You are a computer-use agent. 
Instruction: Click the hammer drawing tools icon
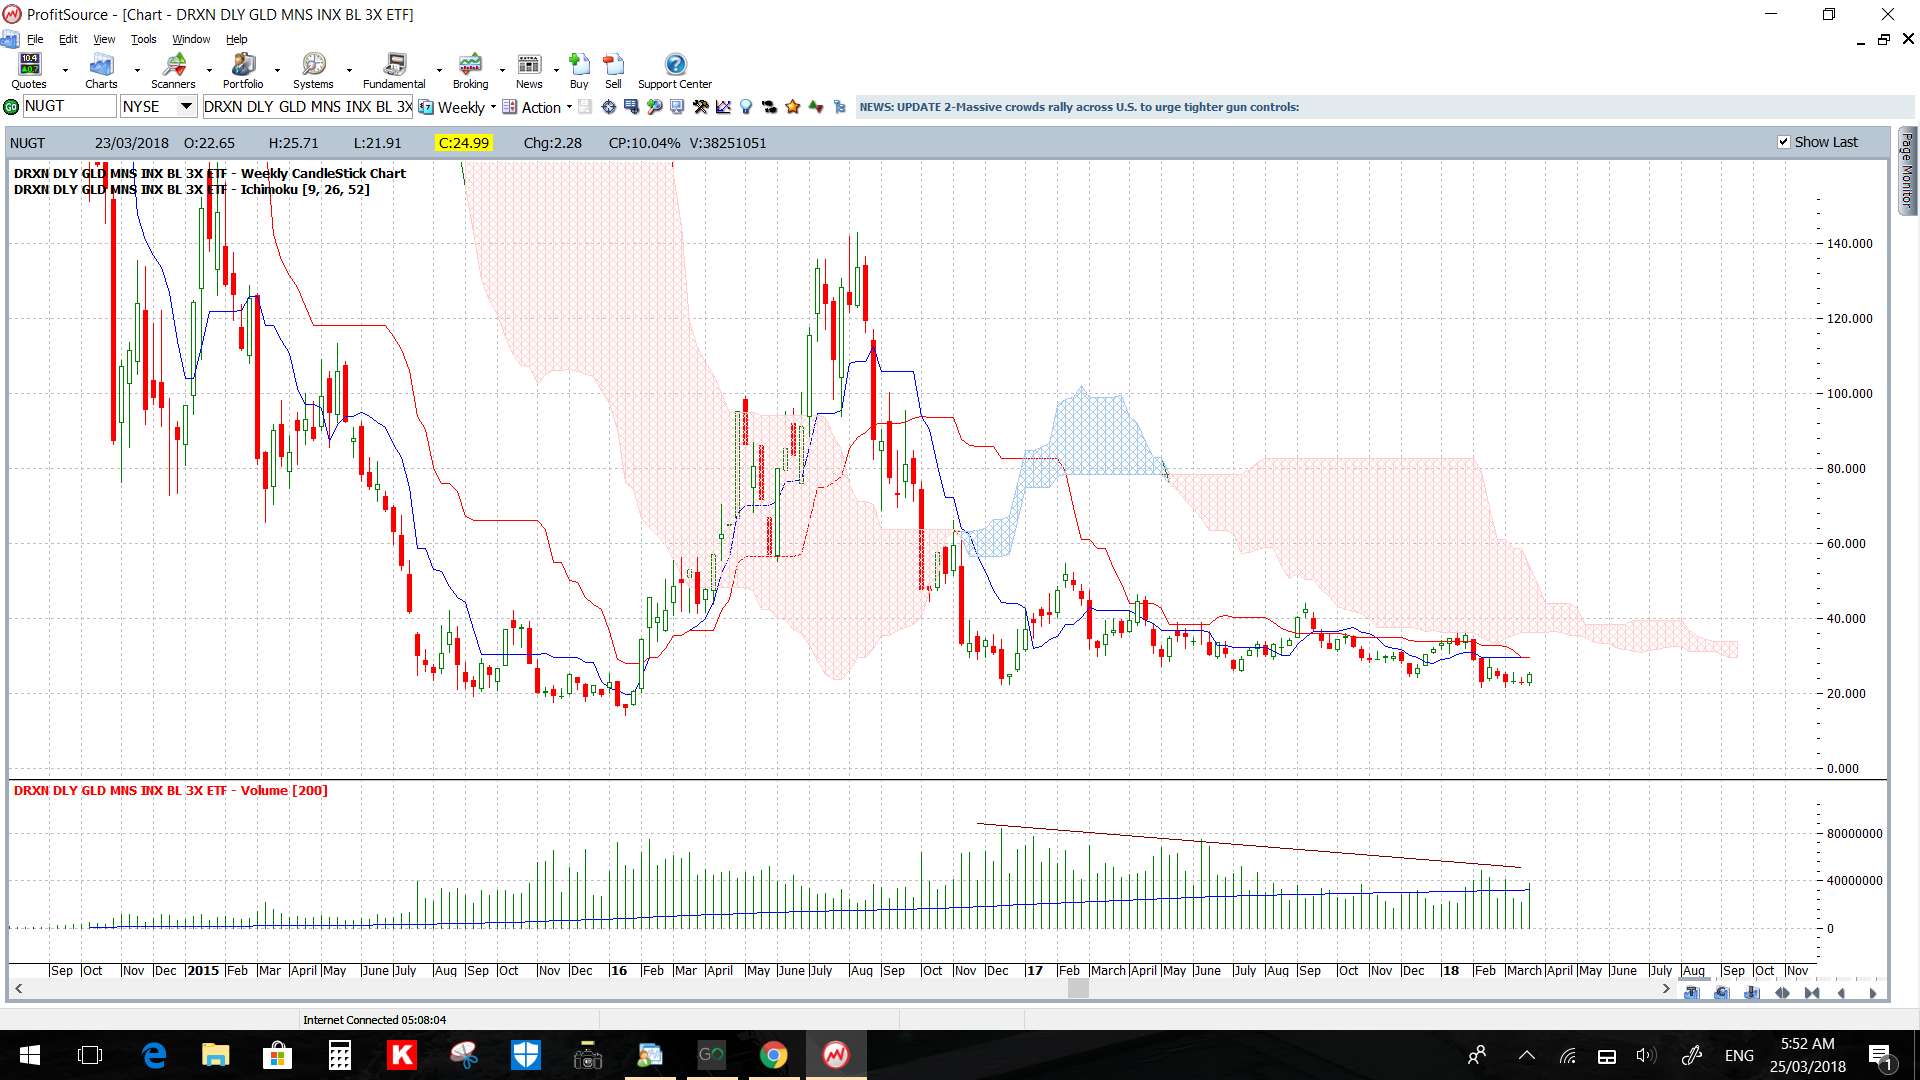point(700,107)
